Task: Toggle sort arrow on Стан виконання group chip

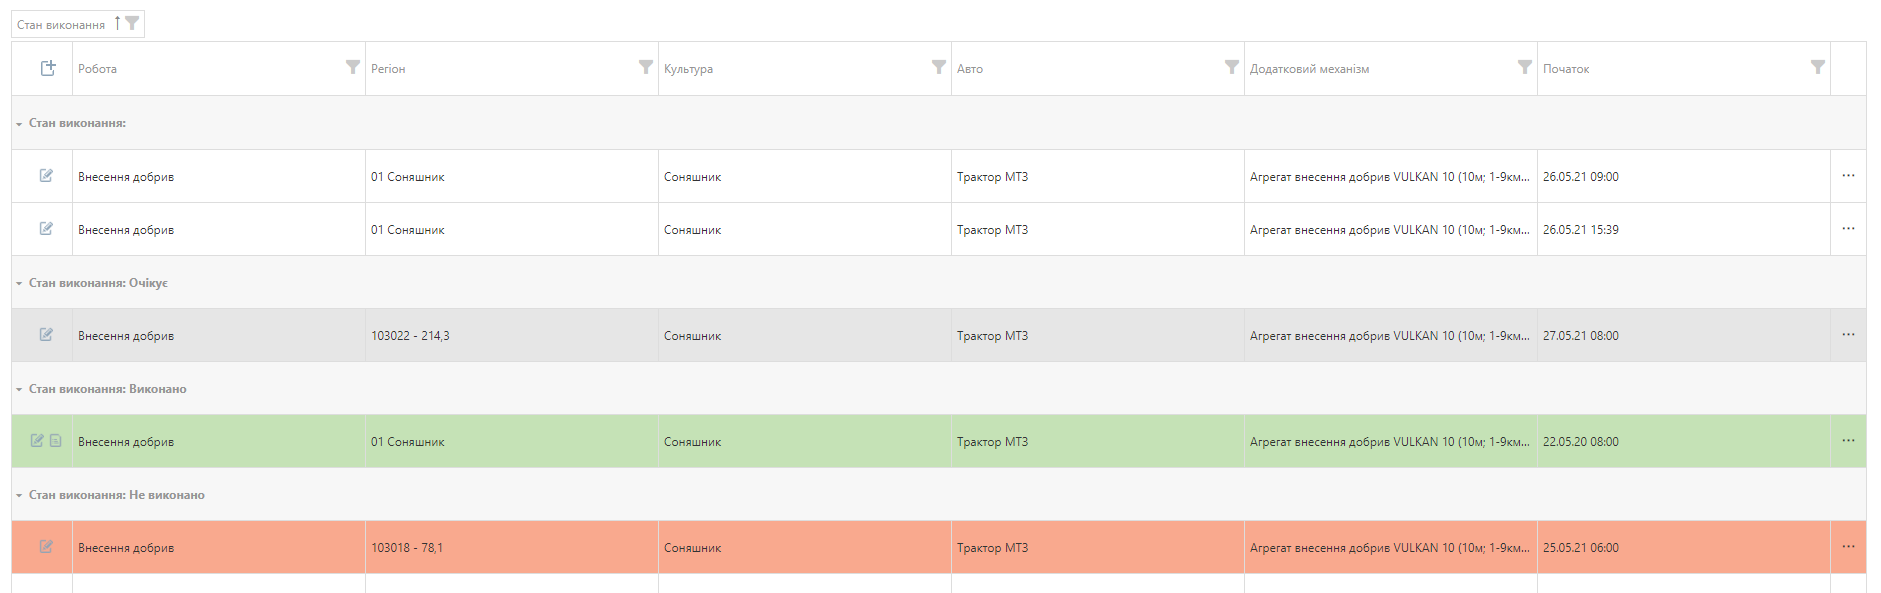Action: (x=117, y=23)
